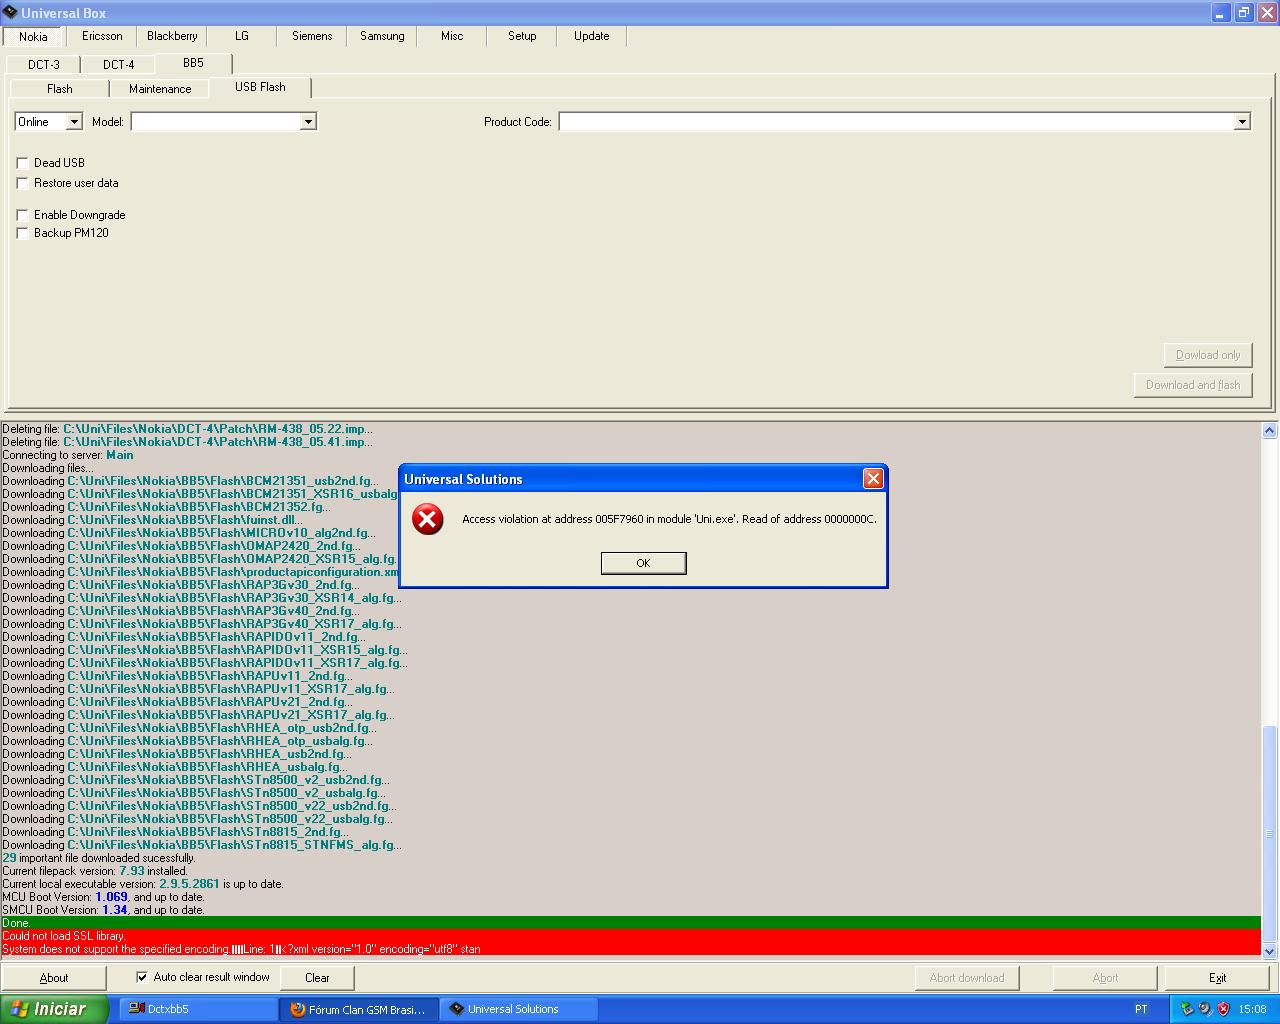
Task: Click the 'Connecting to server: Main' log line
Action: click(68, 455)
